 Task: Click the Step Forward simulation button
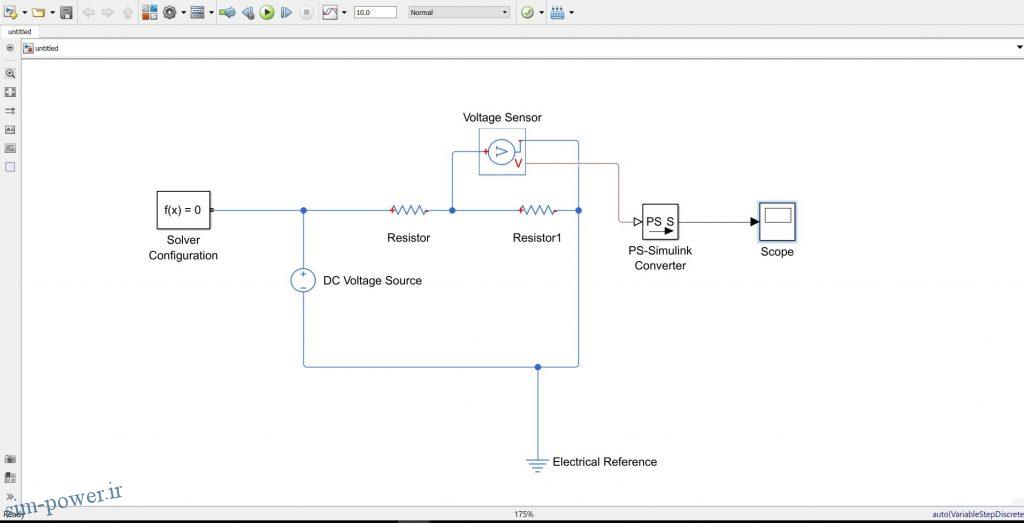[286, 13]
